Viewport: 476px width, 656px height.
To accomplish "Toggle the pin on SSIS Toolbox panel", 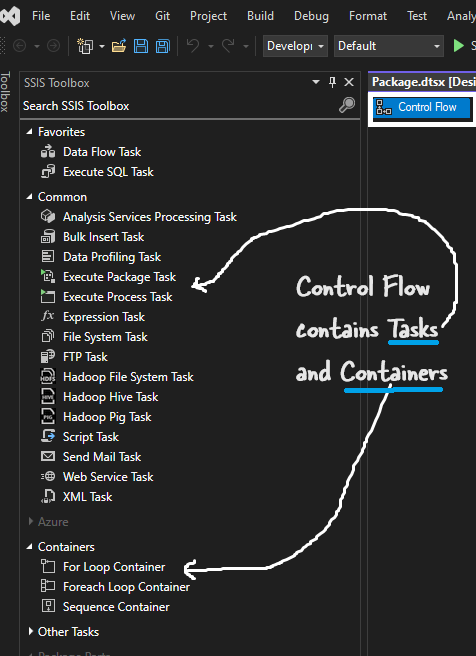I will click(333, 82).
